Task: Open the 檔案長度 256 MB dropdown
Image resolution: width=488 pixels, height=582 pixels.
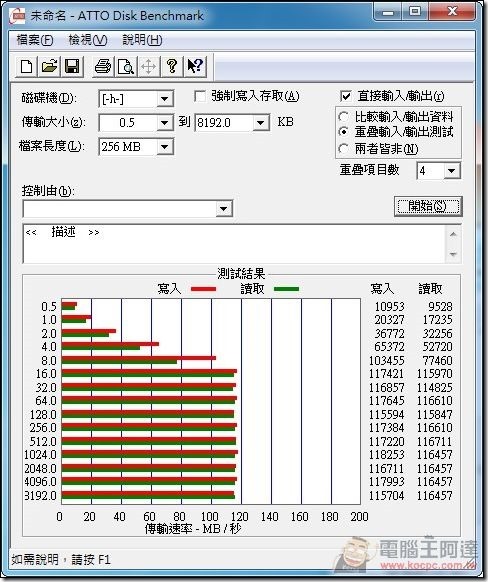Action: 164,147
